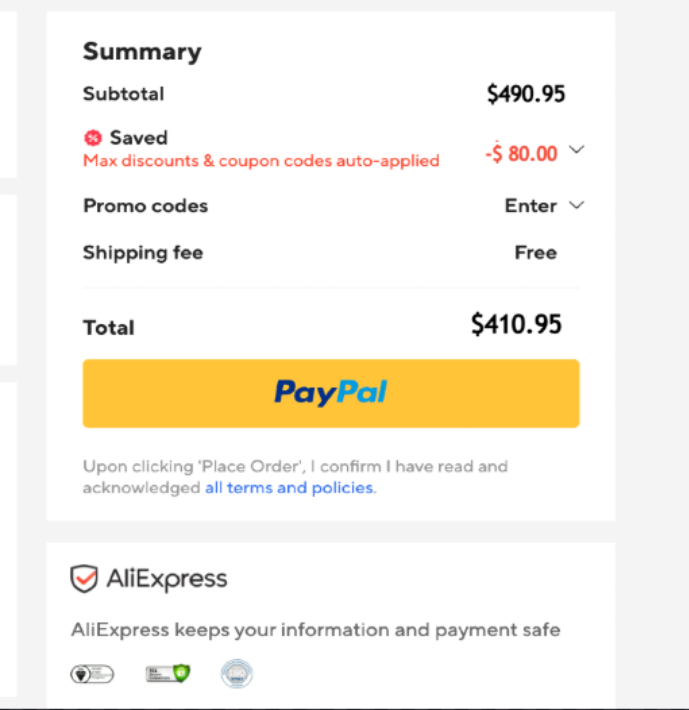Image resolution: width=689 pixels, height=710 pixels.
Task: Click the Free shipping fee value
Action: [535, 253]
